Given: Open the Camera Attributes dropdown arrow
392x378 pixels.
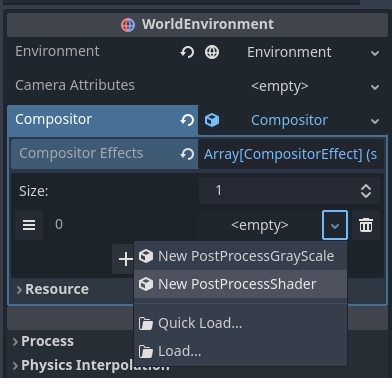Looking at the screenshot, I should click(375, 87).
